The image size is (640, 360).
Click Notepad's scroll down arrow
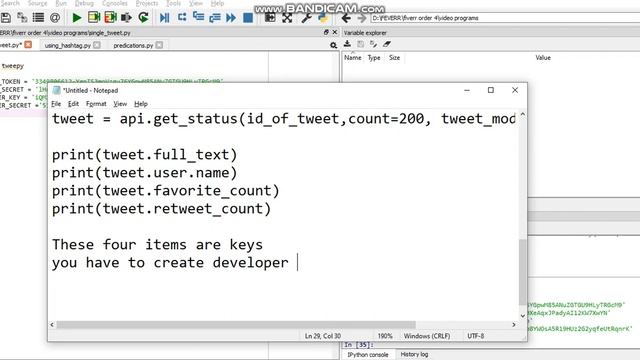click(522, 316)
